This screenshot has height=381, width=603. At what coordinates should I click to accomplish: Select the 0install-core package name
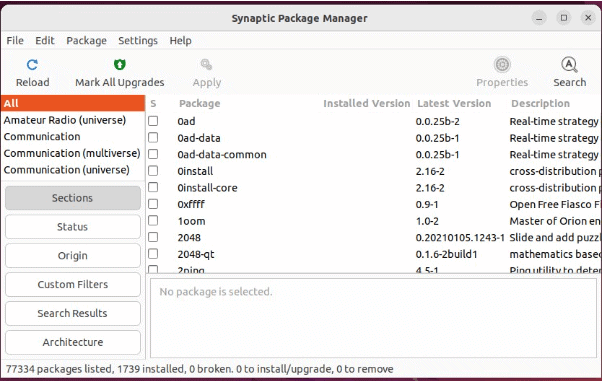click(x=207, y=188)
